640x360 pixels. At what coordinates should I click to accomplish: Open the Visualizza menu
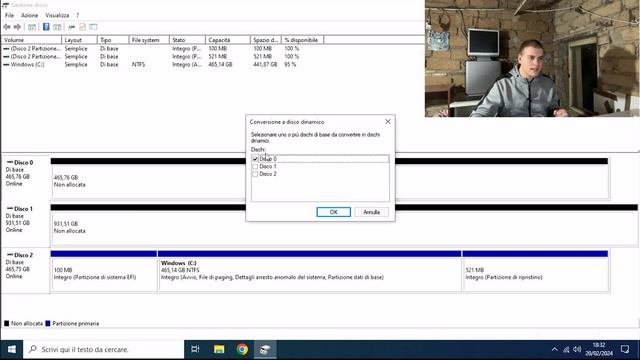pos(57,15)
